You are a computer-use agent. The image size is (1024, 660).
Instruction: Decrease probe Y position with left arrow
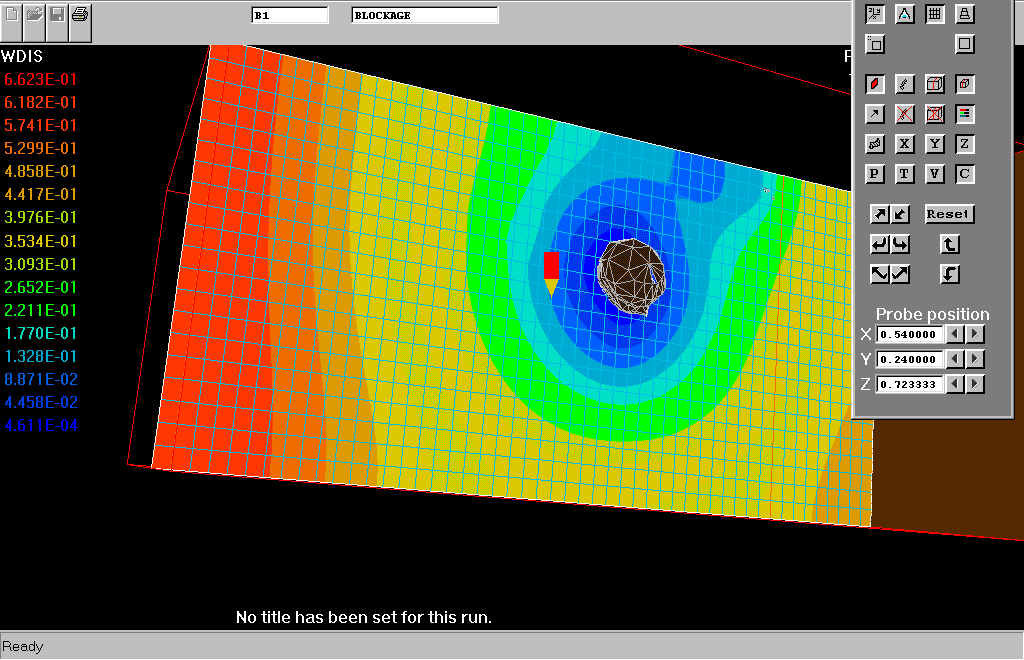955,359
